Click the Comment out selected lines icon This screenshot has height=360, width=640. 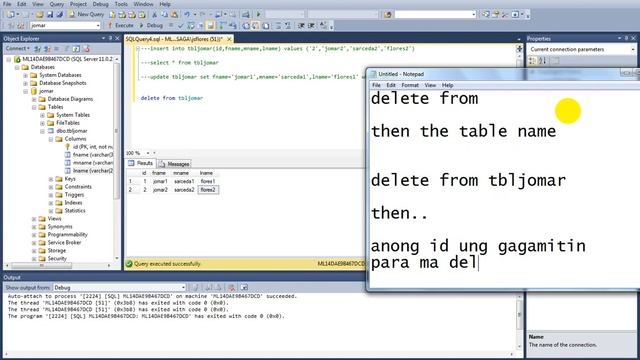coord(278,26)
